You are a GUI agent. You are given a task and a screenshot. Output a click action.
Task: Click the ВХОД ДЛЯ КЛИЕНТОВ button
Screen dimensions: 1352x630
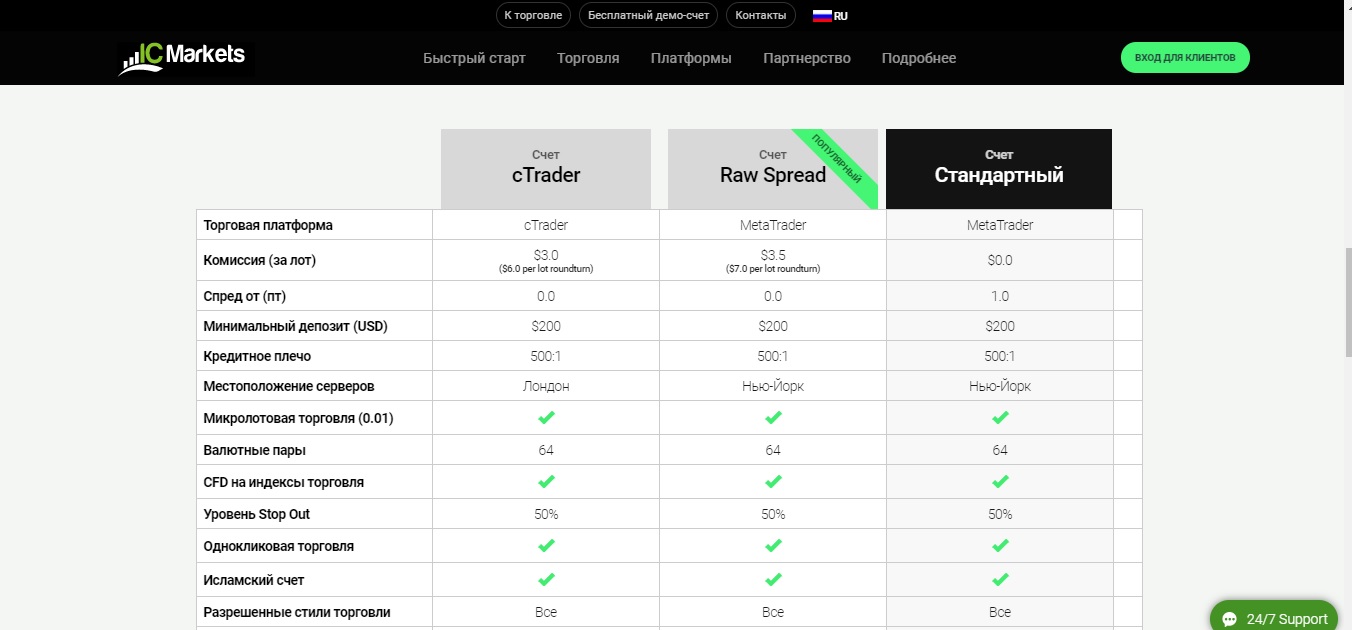1185,57
